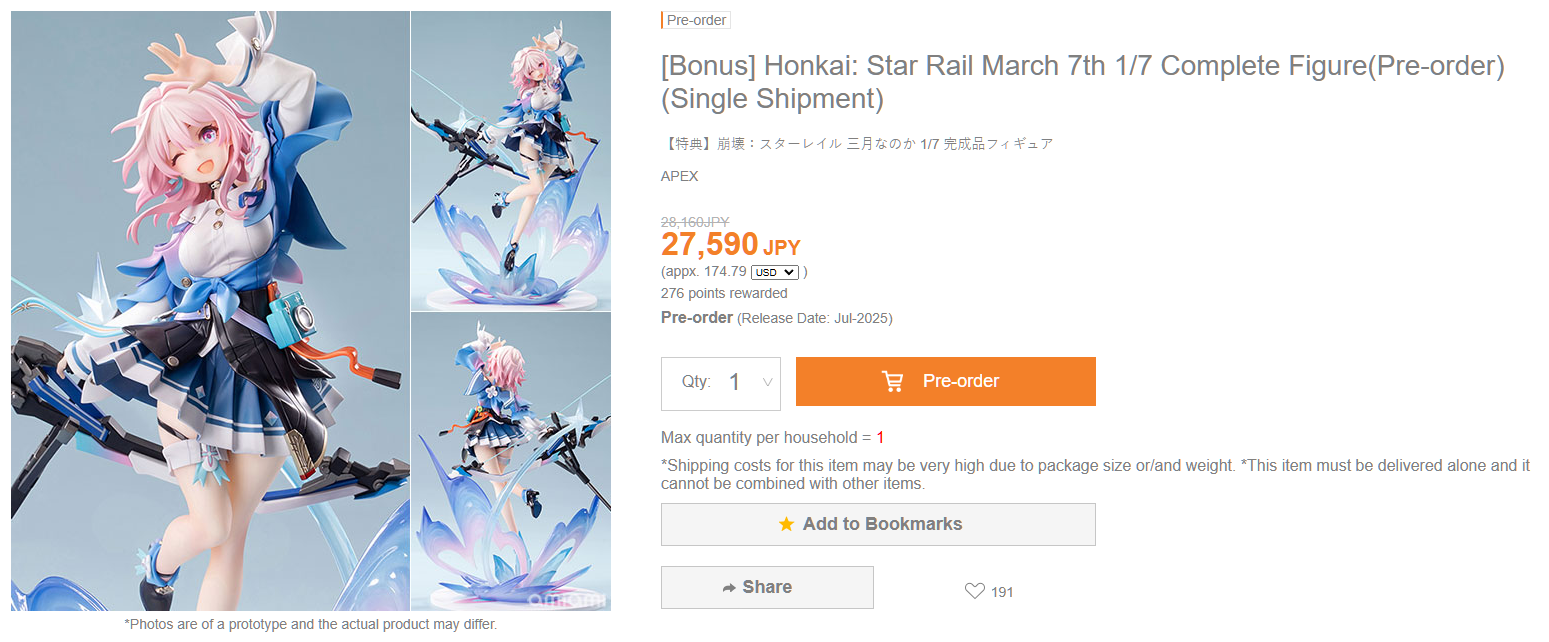
Task: View the bottom-right back-view thumbnail
Action: tap(510, 461)
